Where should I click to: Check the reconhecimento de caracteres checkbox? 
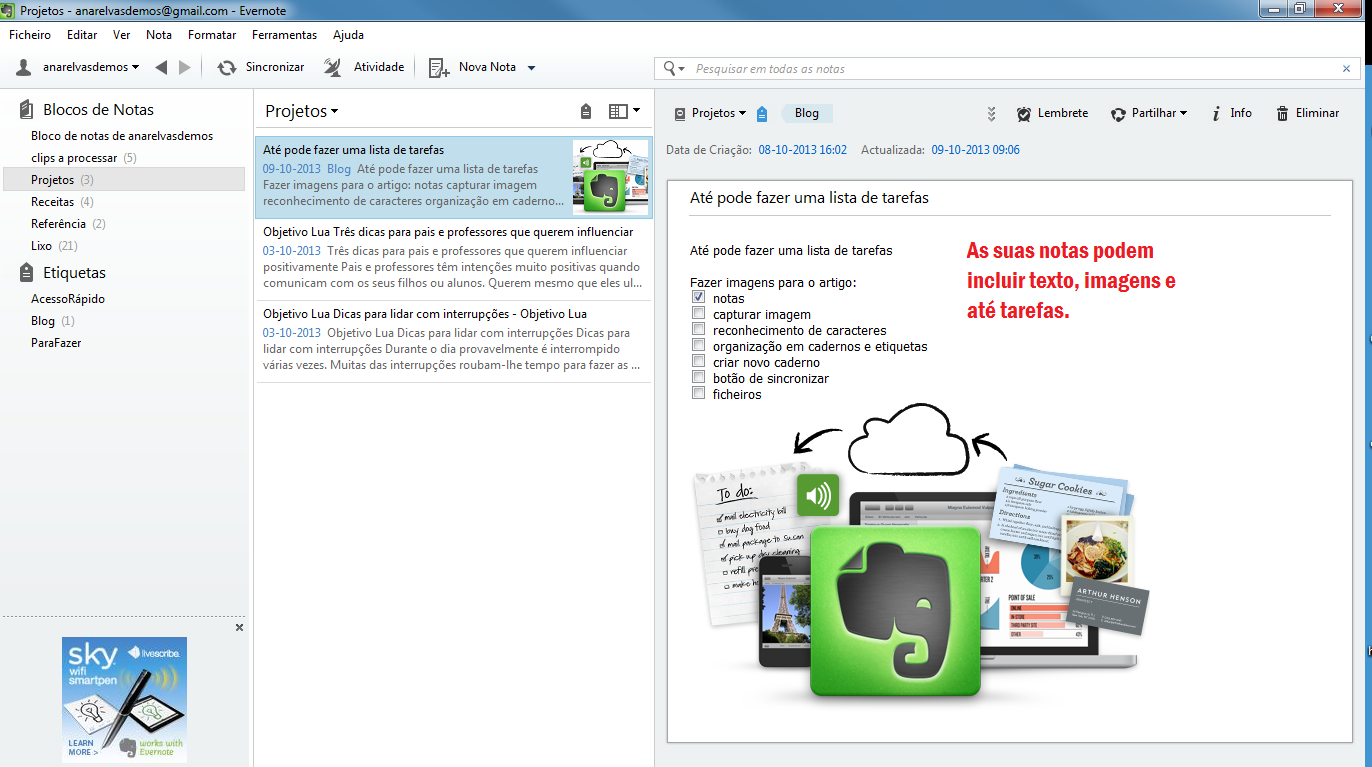[x=698, y=330]
